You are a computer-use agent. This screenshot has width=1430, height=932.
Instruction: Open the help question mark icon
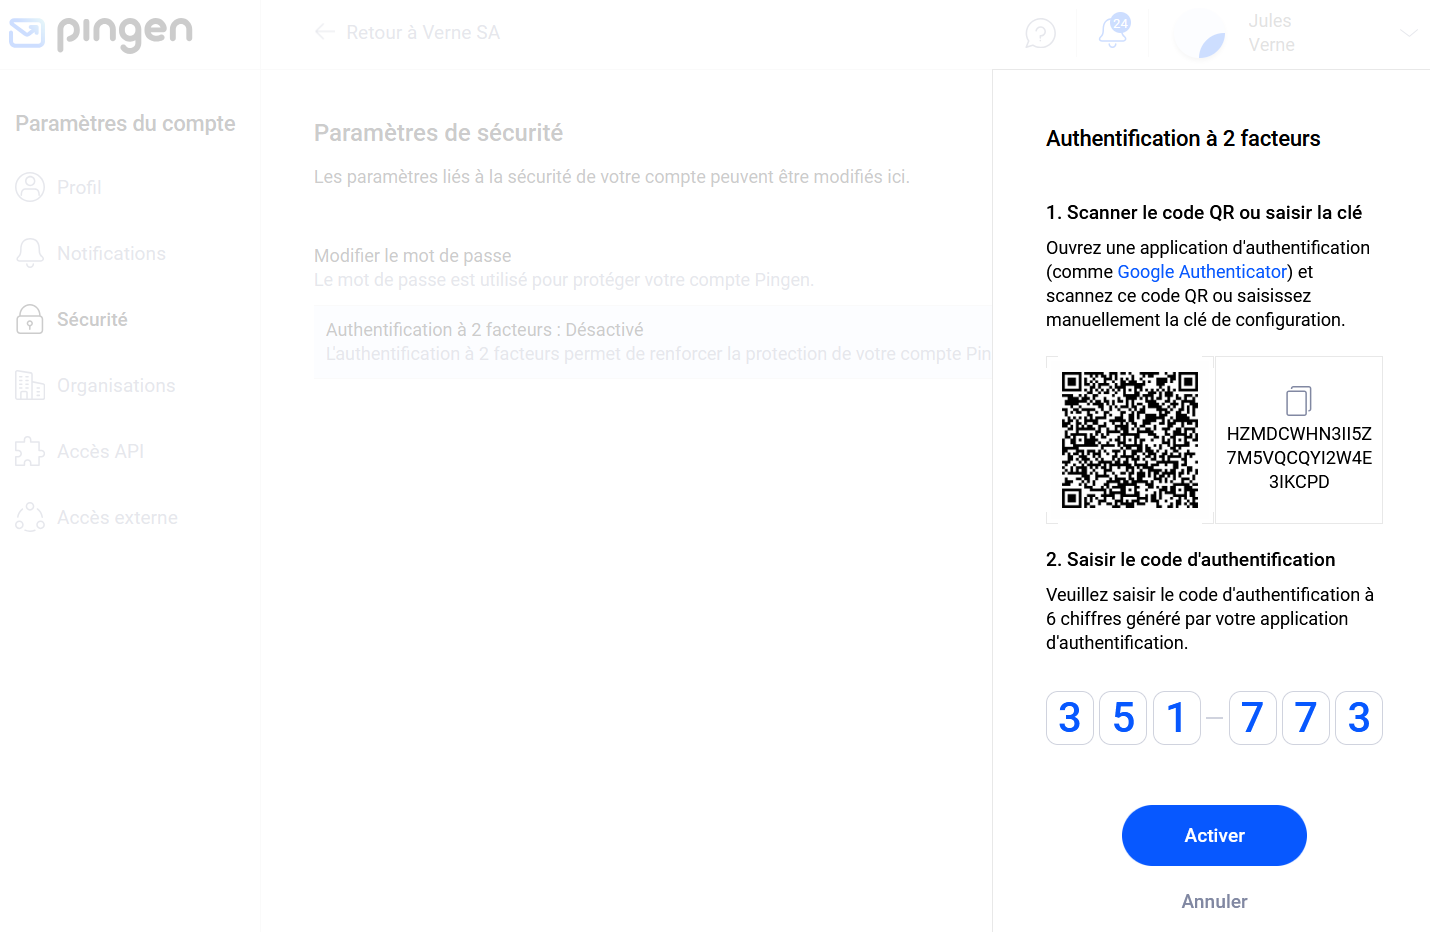(x=1040, y=33)
